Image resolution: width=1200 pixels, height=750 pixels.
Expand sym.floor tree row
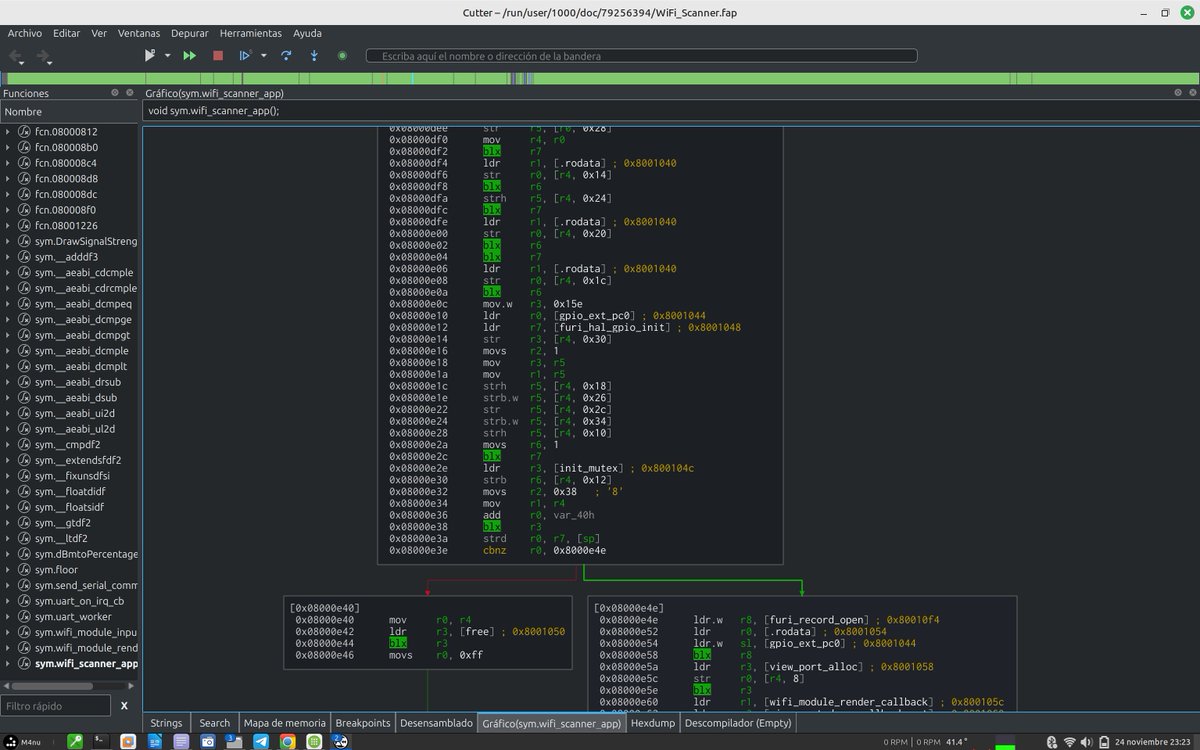pos(9,569)
